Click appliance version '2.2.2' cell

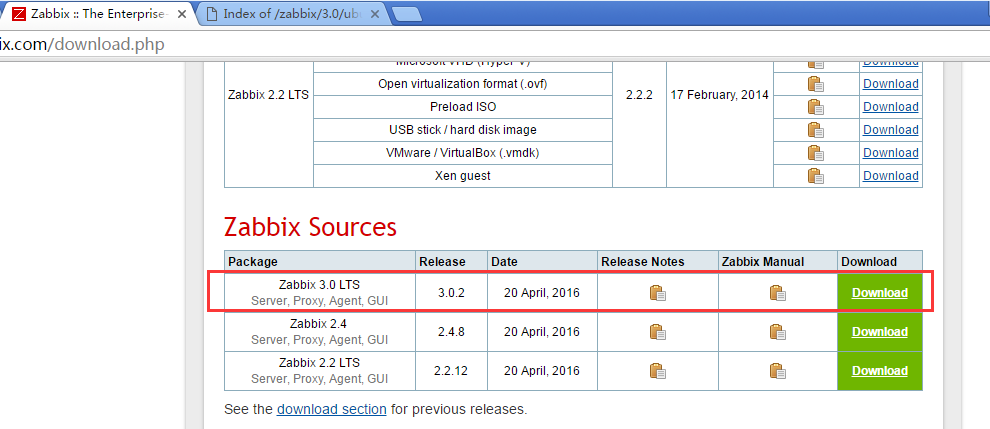(639, 95)
